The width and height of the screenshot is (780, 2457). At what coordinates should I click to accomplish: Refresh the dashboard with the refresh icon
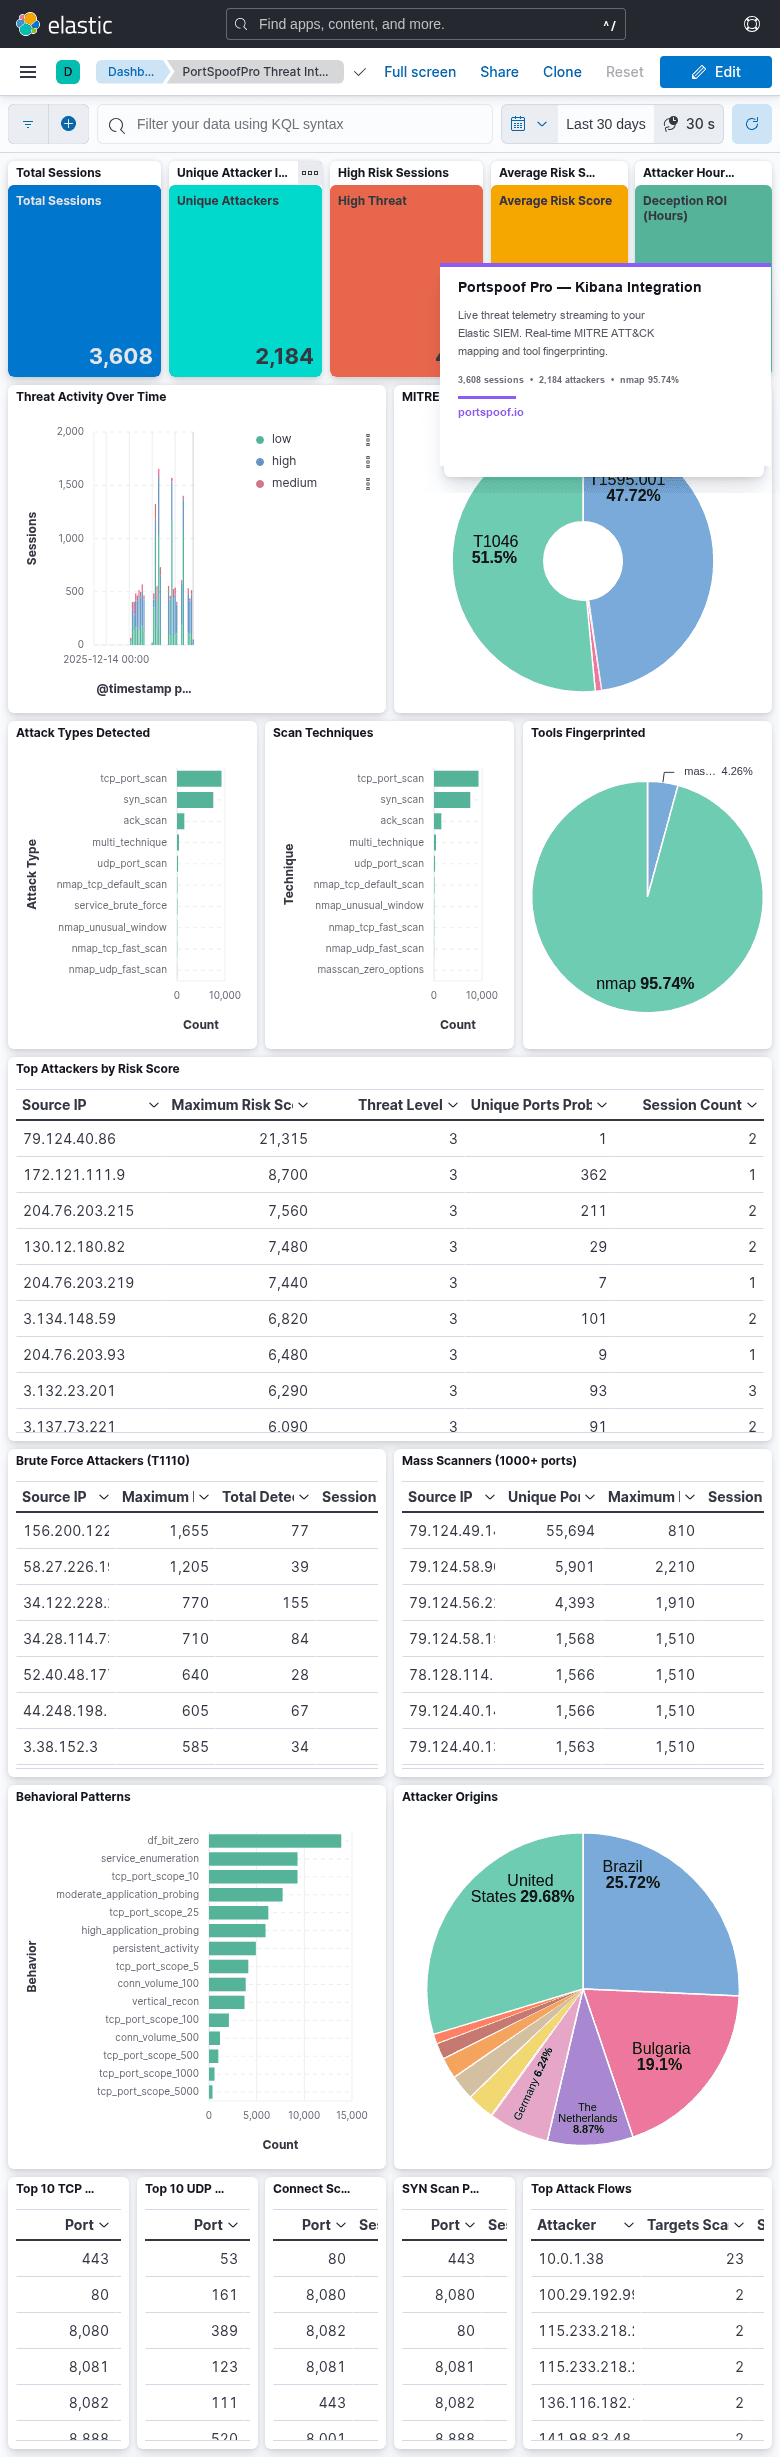pyautogui.click(x=752, y=123)
